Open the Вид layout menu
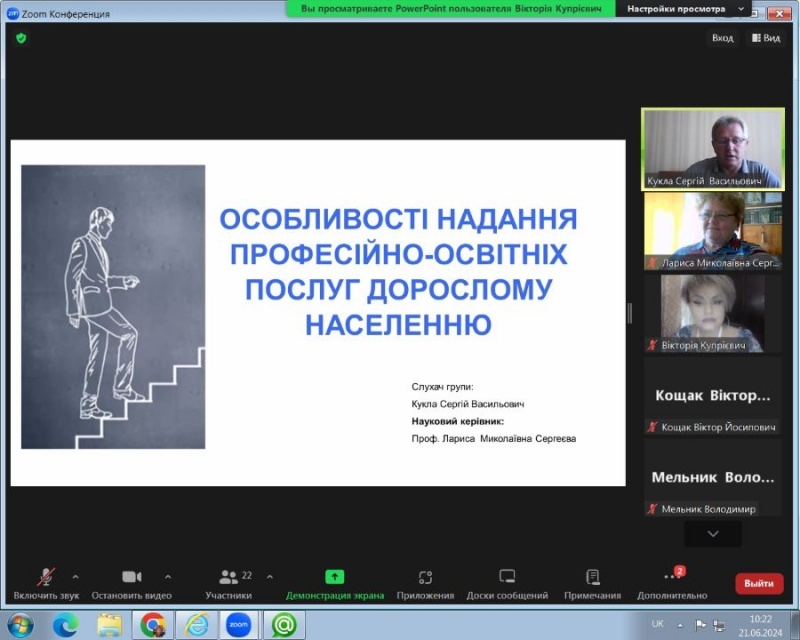Viewport: 800px width, 640px height. (765, 38)
